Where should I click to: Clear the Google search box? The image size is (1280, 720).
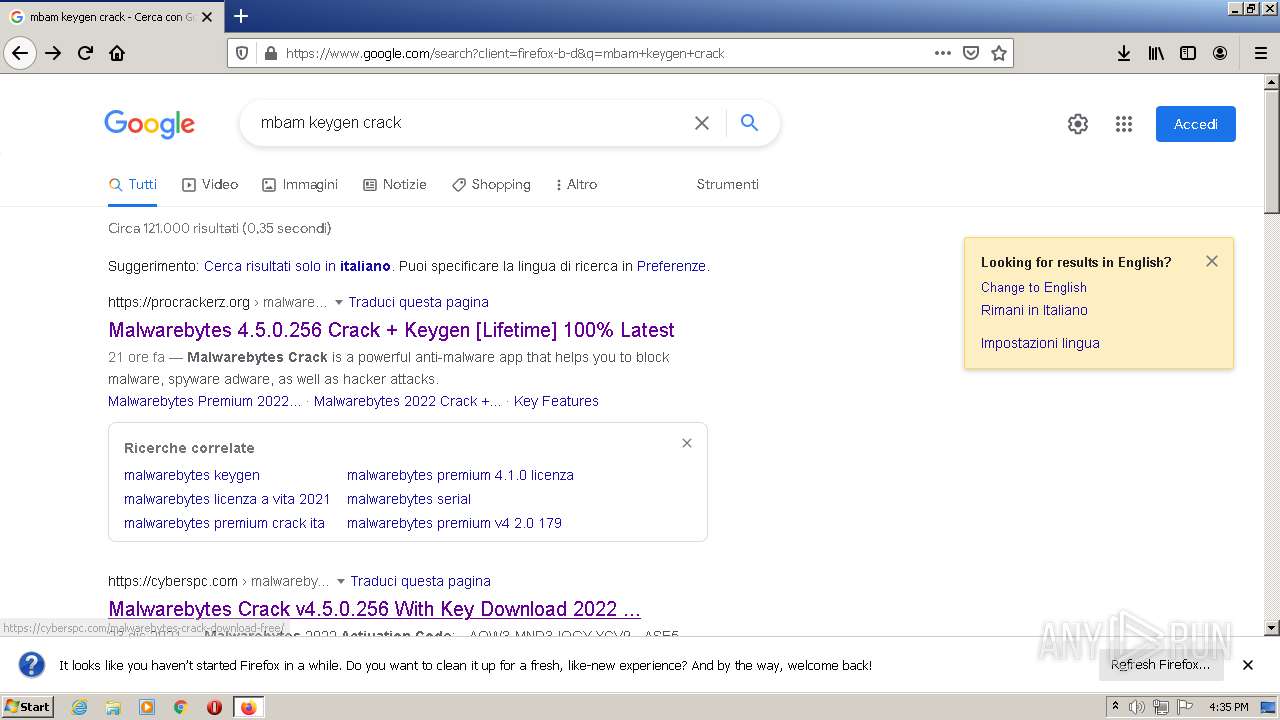coord(702,123)
